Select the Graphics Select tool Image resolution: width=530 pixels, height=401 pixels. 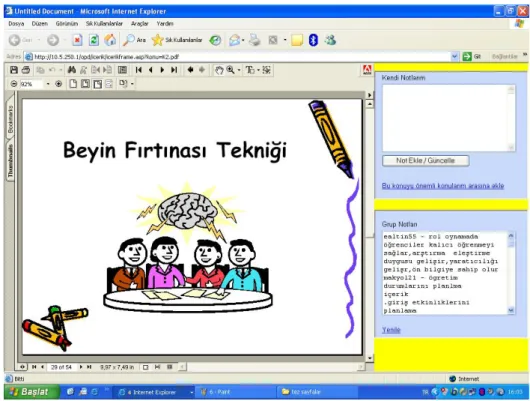[267, 70]
